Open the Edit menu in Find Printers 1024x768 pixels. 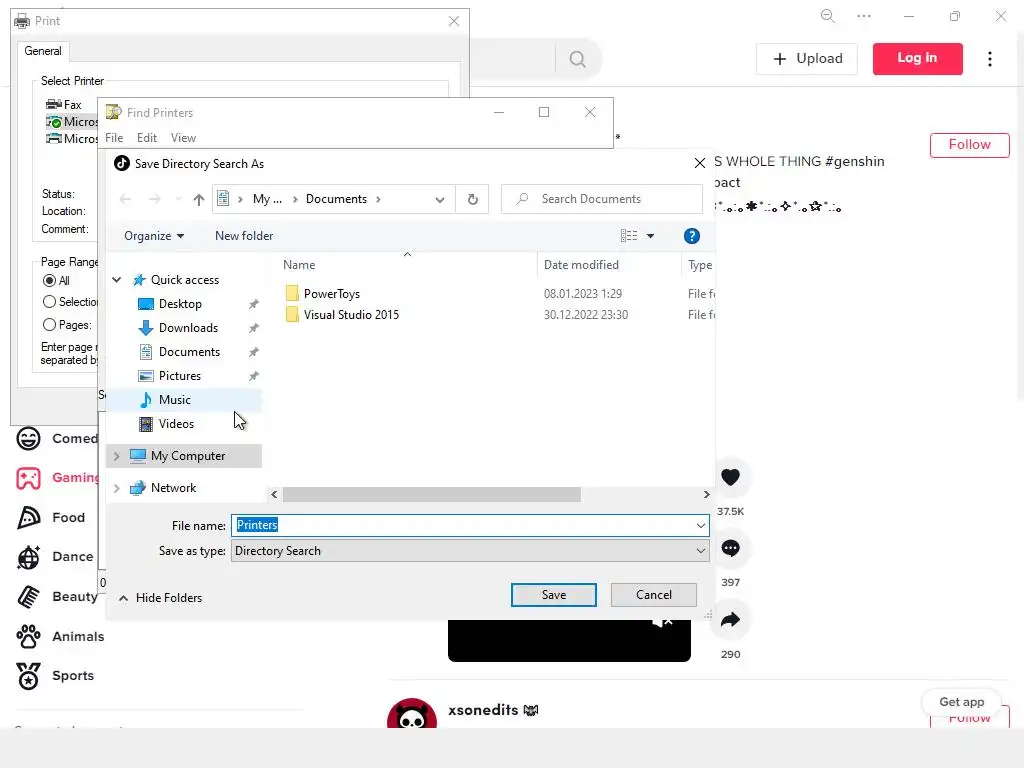coord(147,138)
